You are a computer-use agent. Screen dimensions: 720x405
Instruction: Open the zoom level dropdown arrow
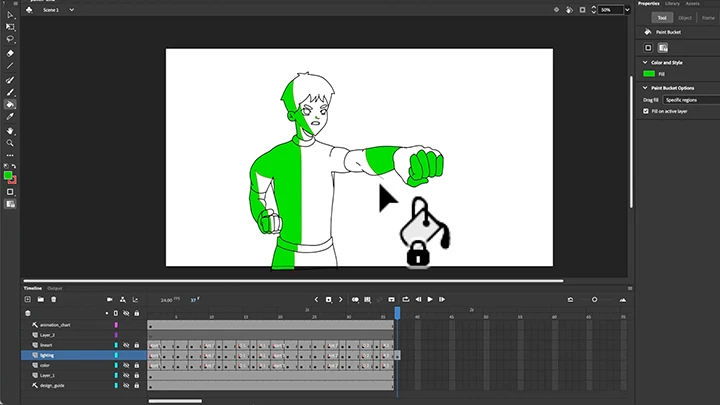(x=627, y=10)
